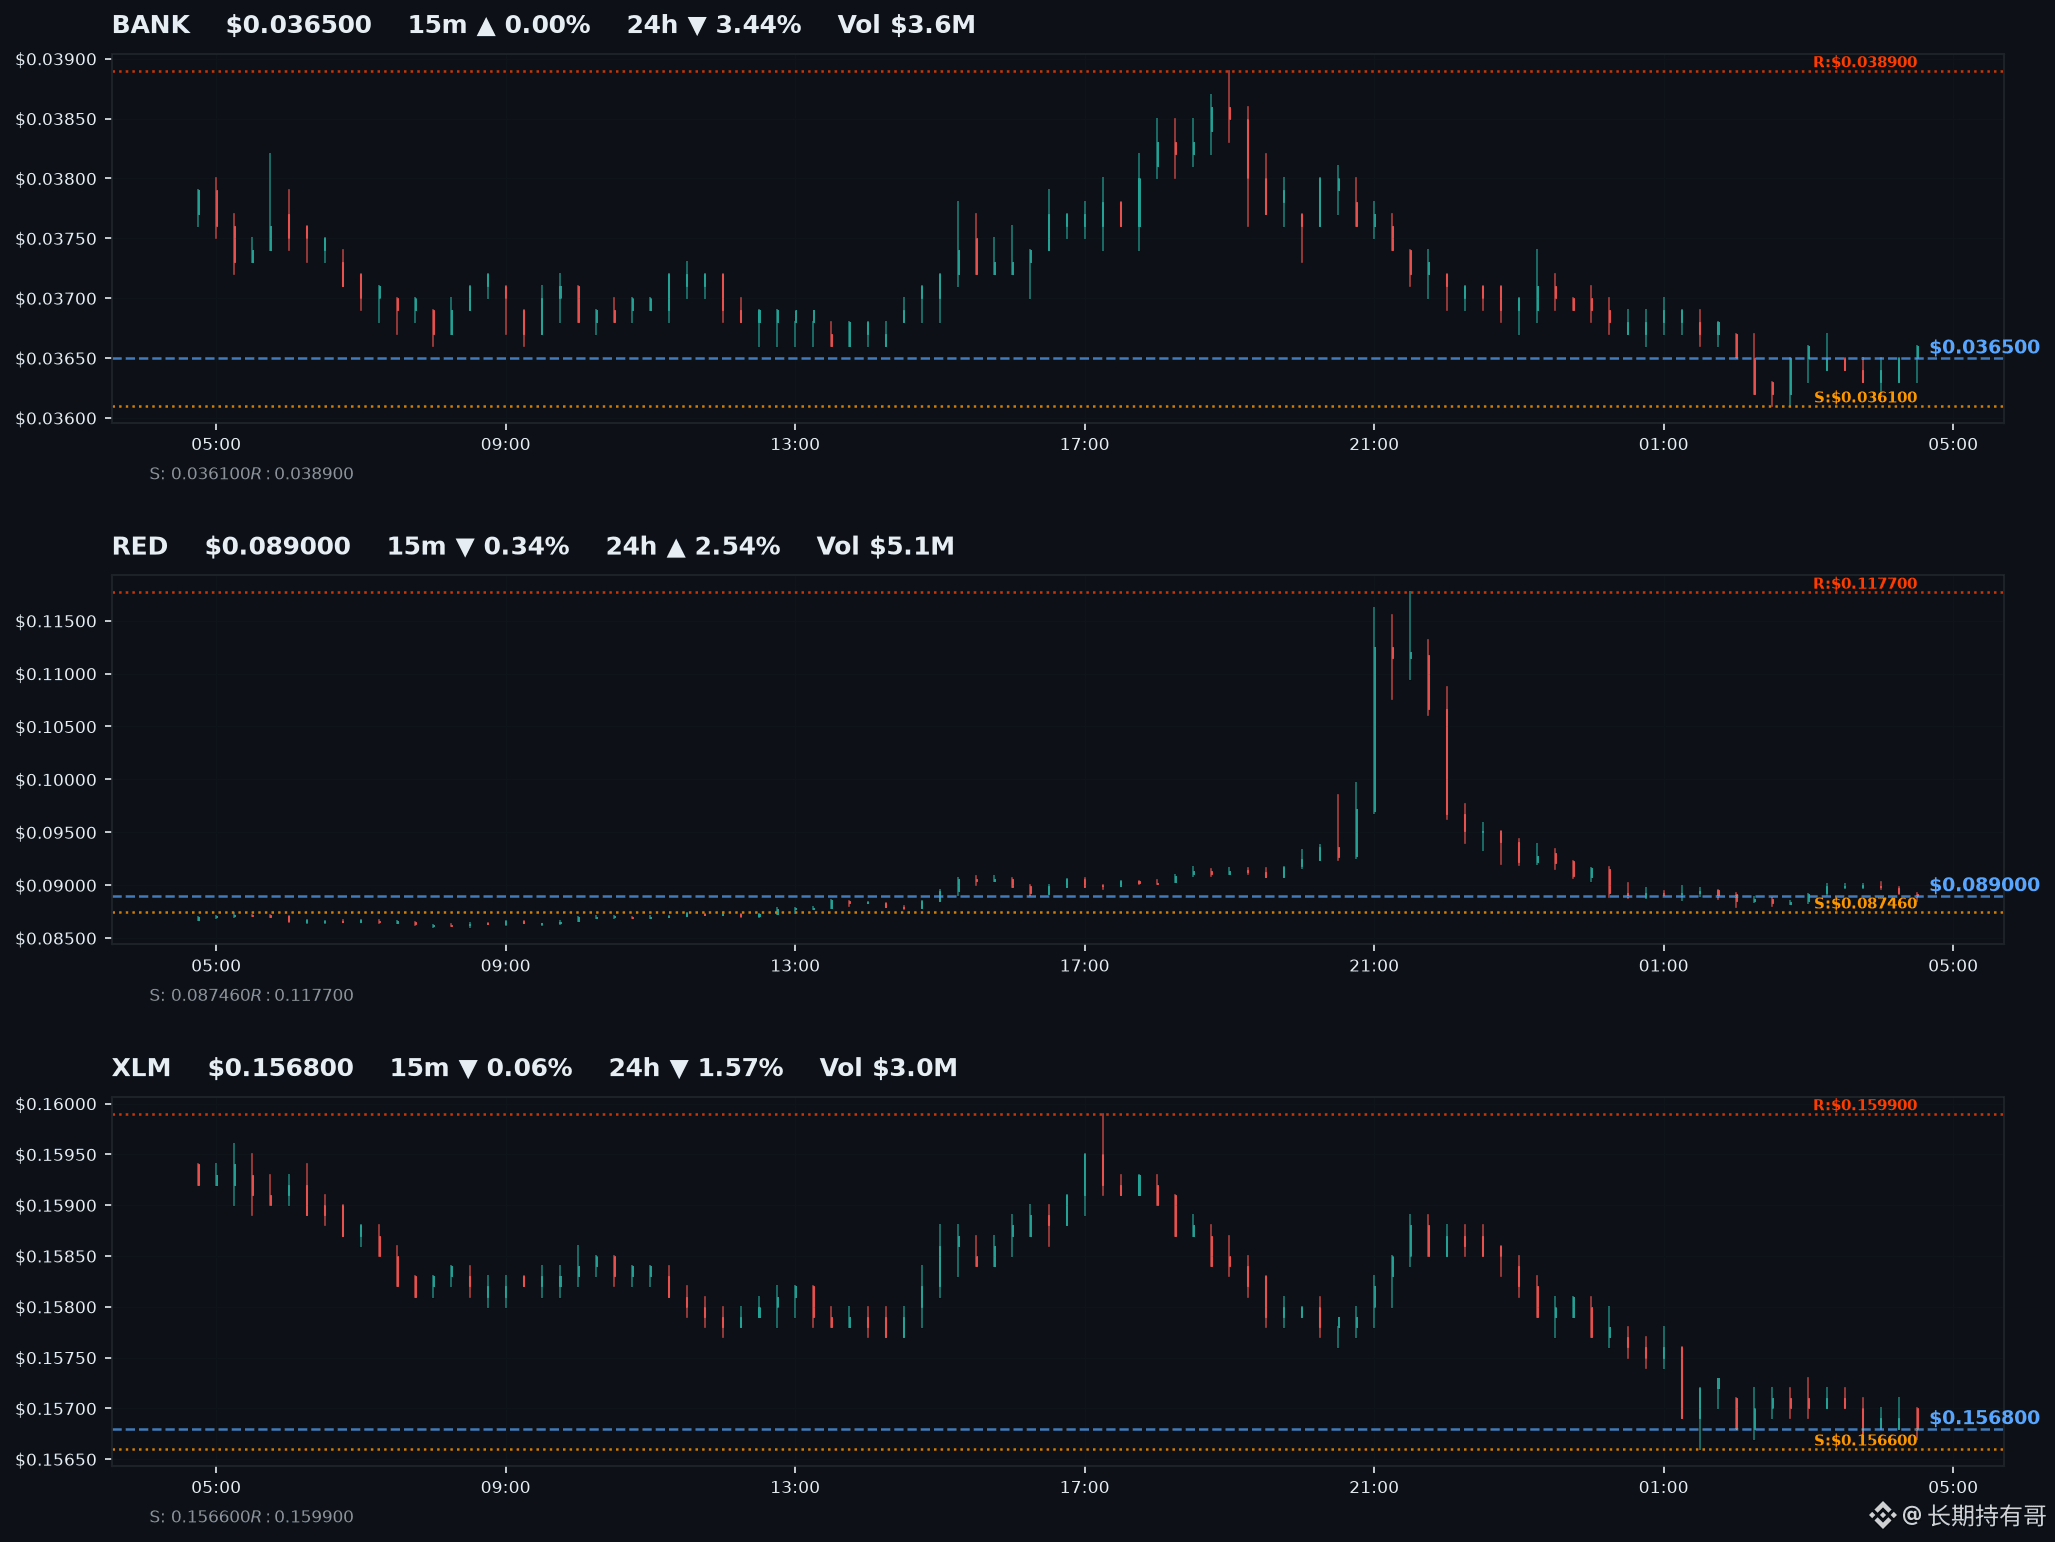This screenshot has width=2055, height=1542.
Task: Select the $0.15650 y-axis label
Action: click(56, 1460)
